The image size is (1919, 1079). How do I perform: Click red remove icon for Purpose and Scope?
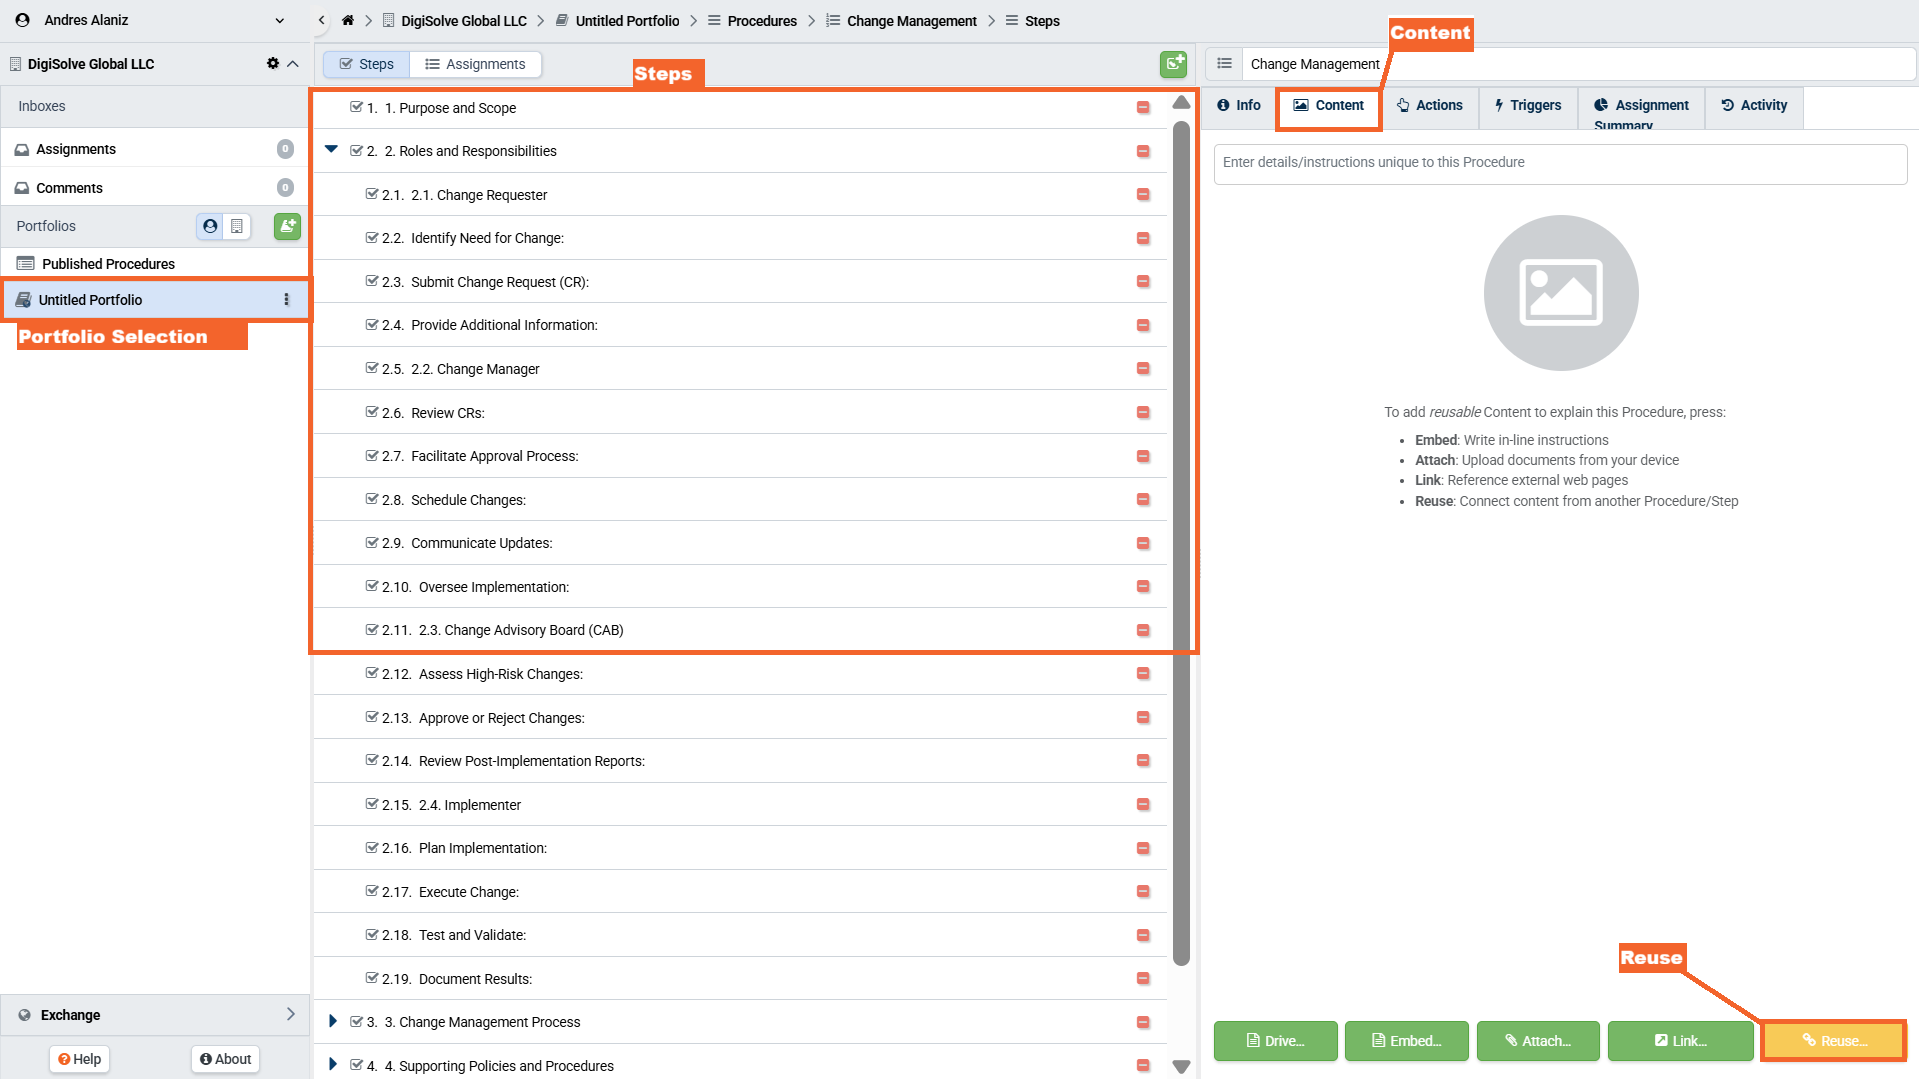1142,108
